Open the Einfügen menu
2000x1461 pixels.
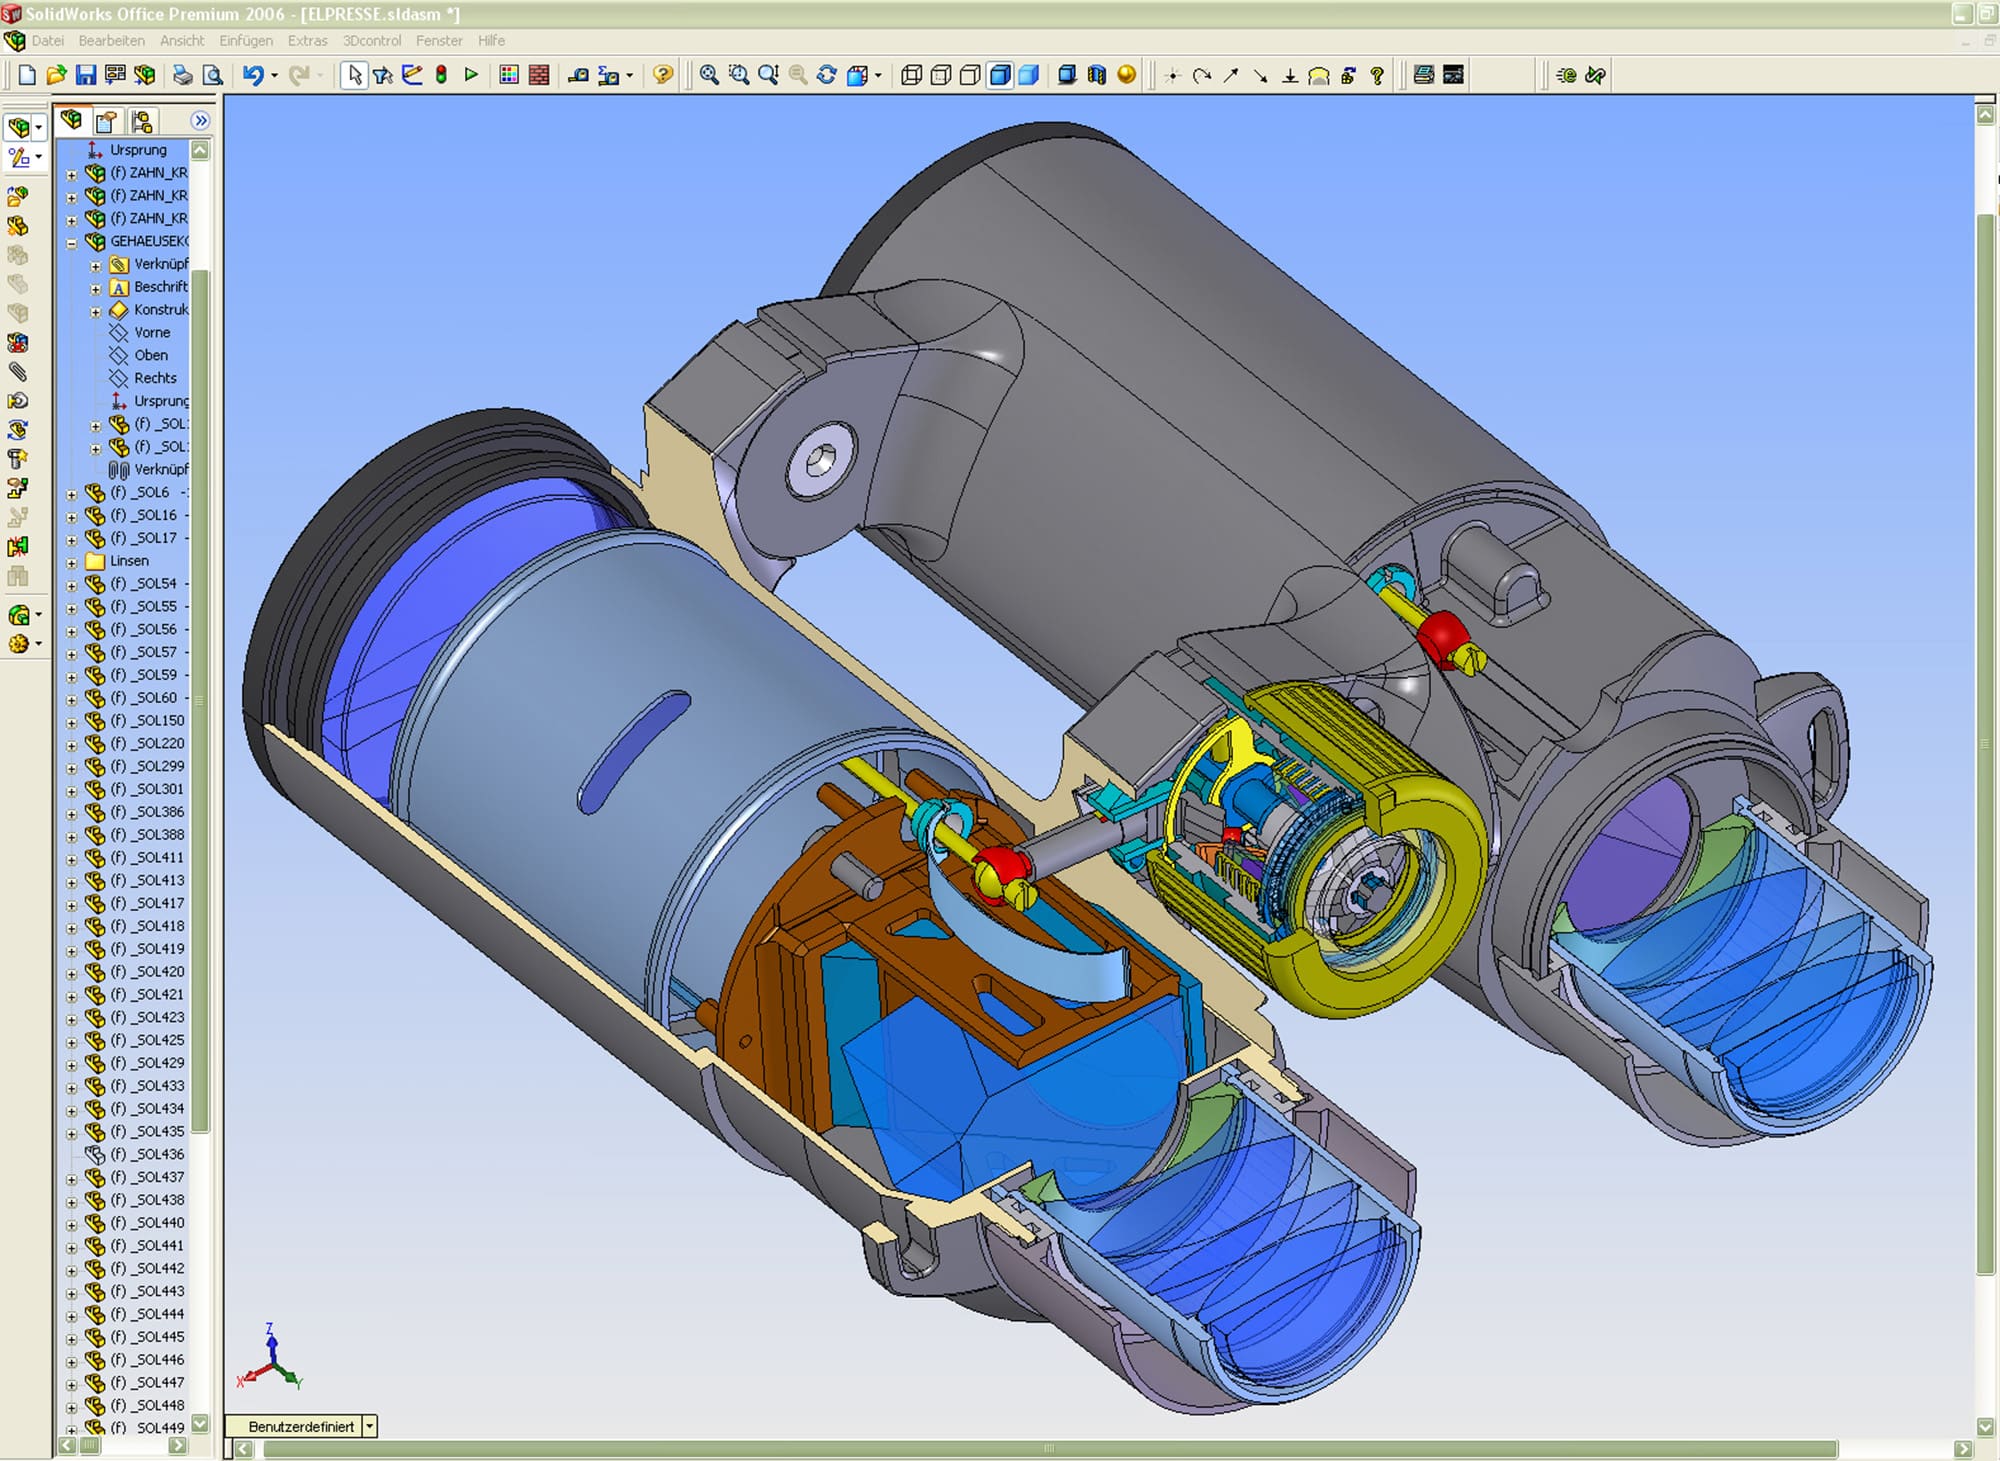246,41
